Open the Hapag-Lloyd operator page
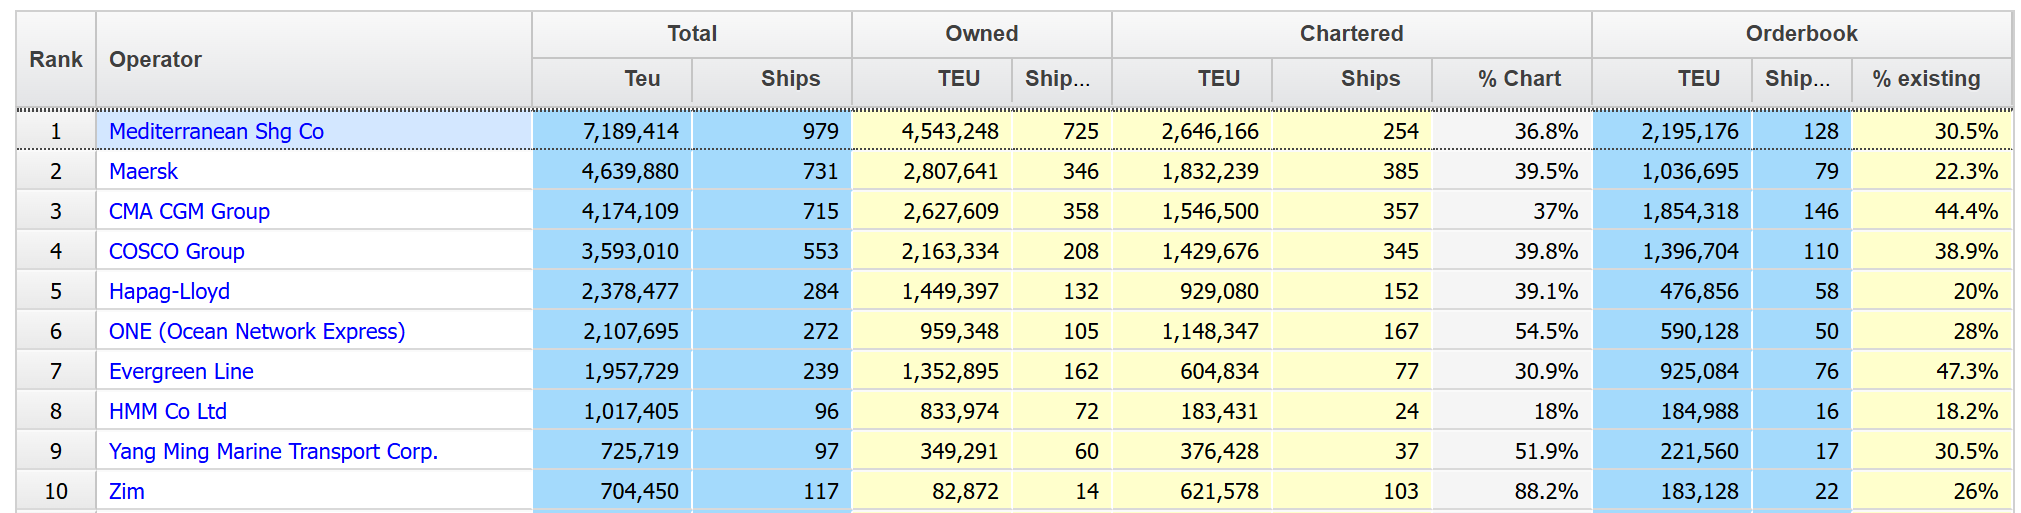Image resolution: width=2021 pixels, height=513 pixels. pos(169,292)
